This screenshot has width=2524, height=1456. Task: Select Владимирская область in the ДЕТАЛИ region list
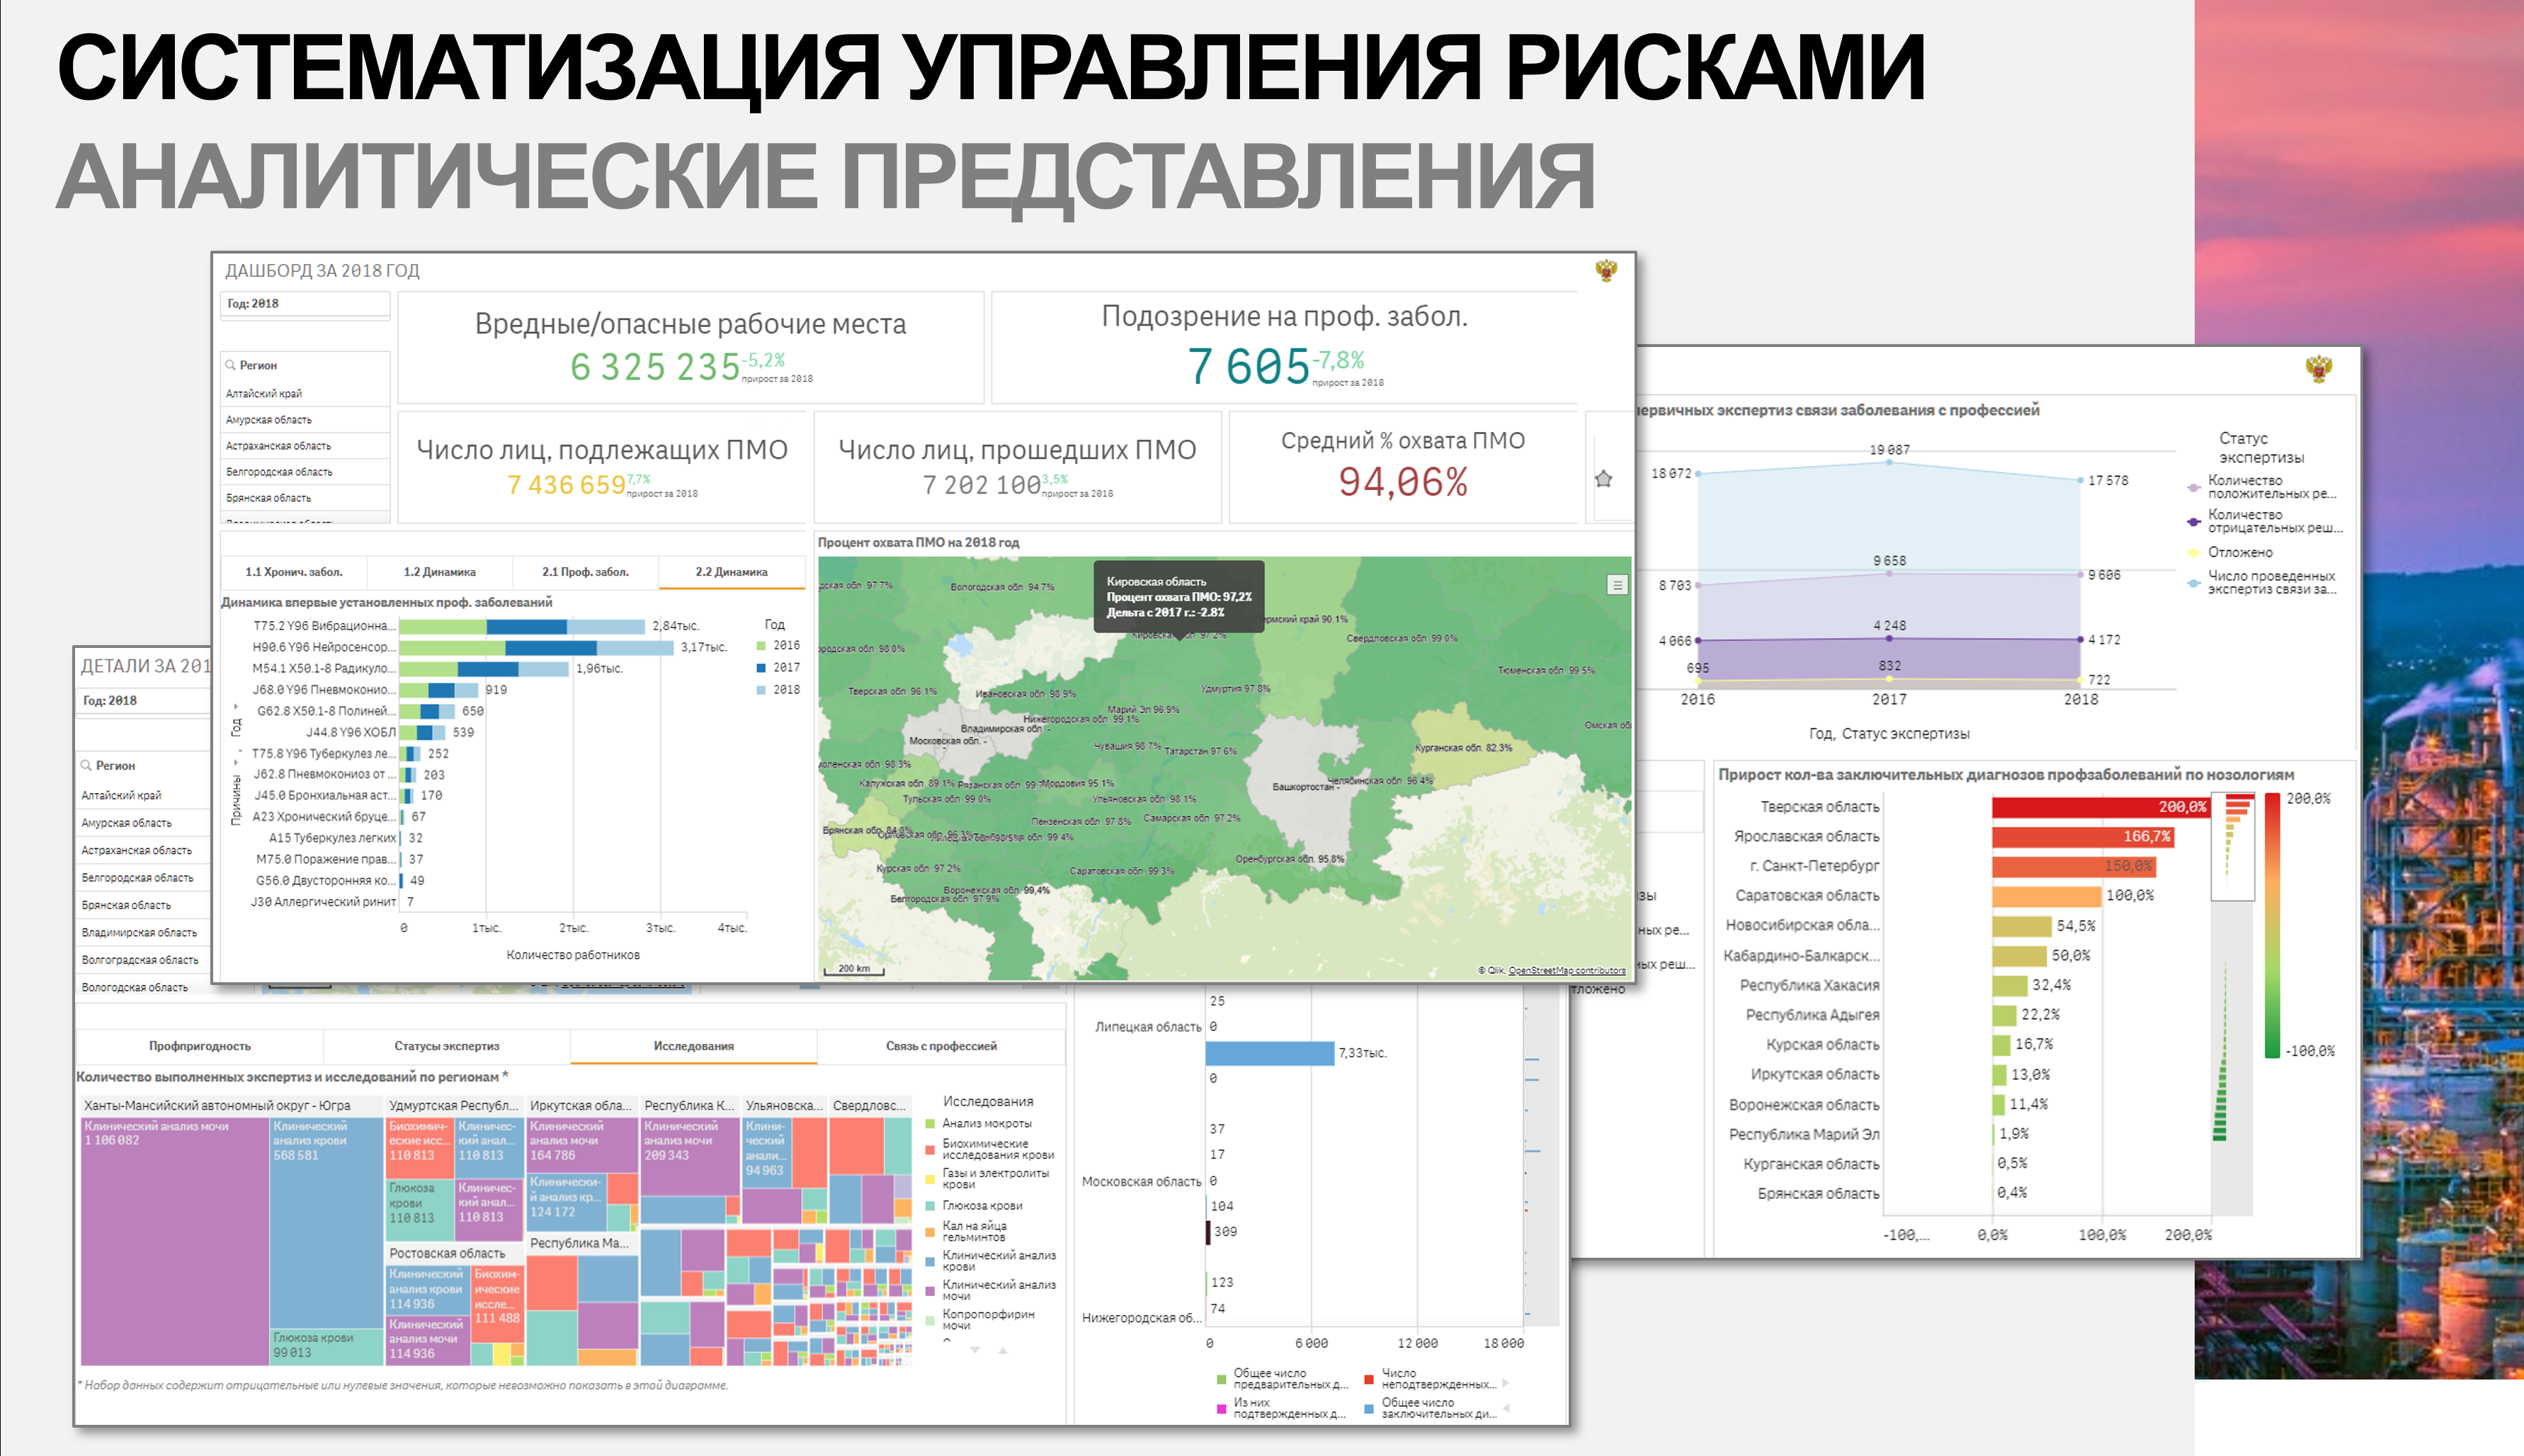pyautogui.click(x=144, y=933)
